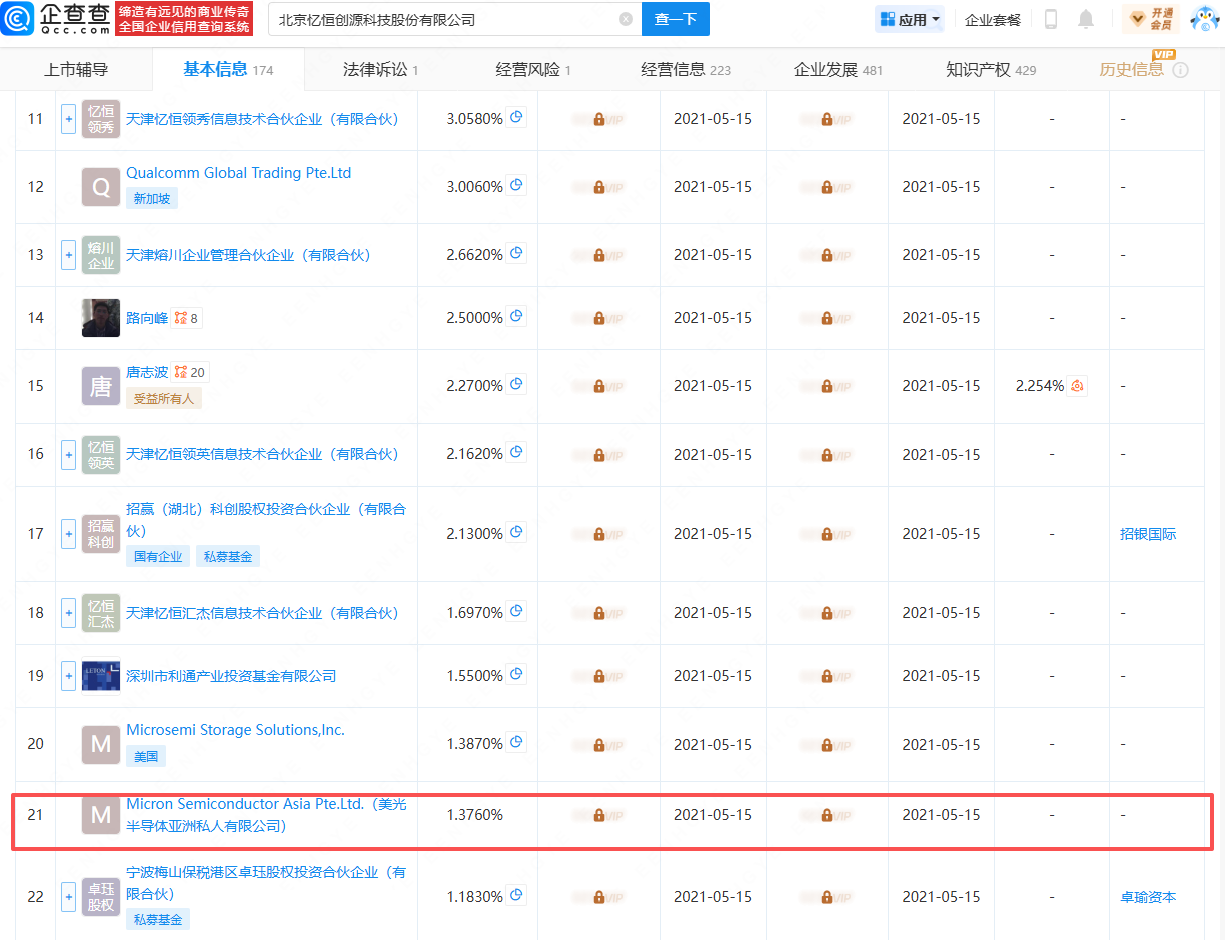Click 美国 tag under Microsemi
Image resolution: width=1225 pixels, height=940 pixels.
click(x=146, y=757)
